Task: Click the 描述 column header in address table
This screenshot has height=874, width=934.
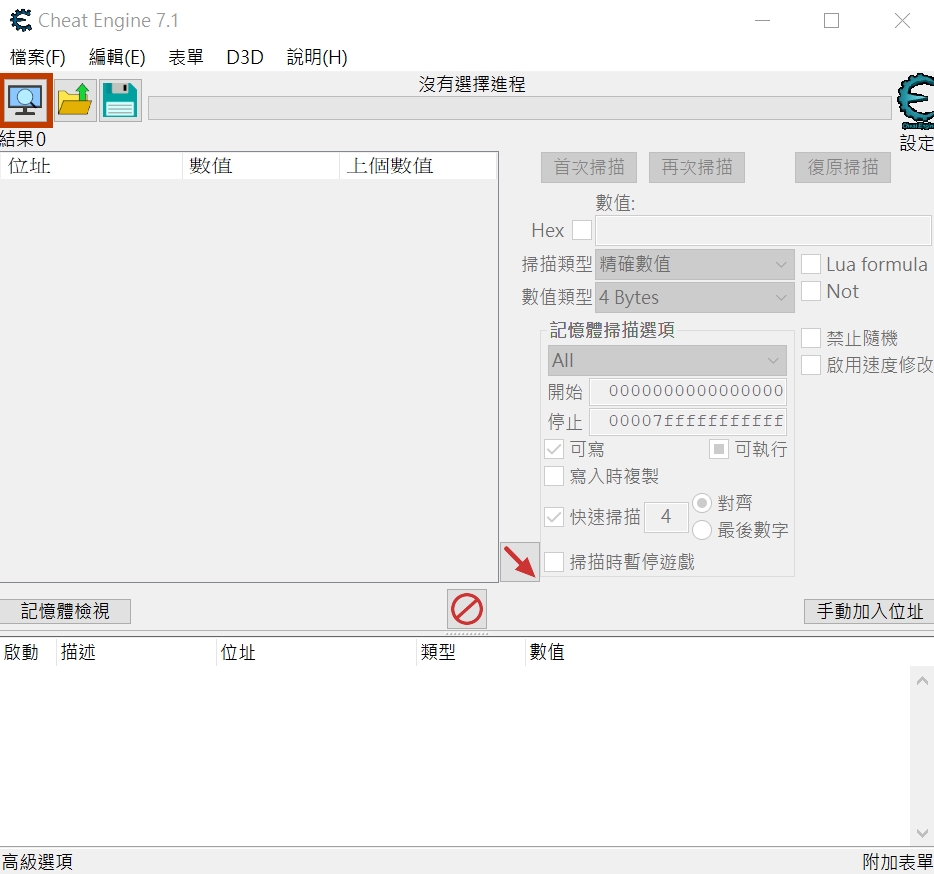Action: click(136, 652)
